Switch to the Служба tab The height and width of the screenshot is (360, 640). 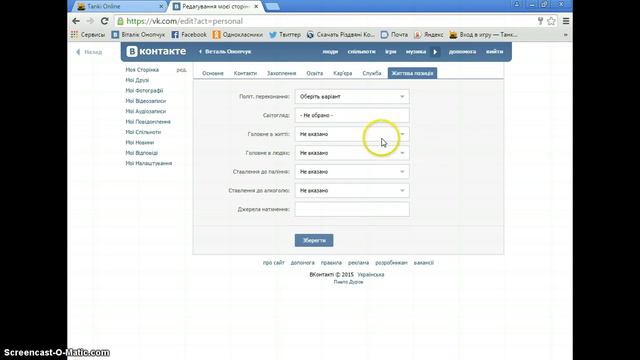pyautogui.click(x=371, y=73)
